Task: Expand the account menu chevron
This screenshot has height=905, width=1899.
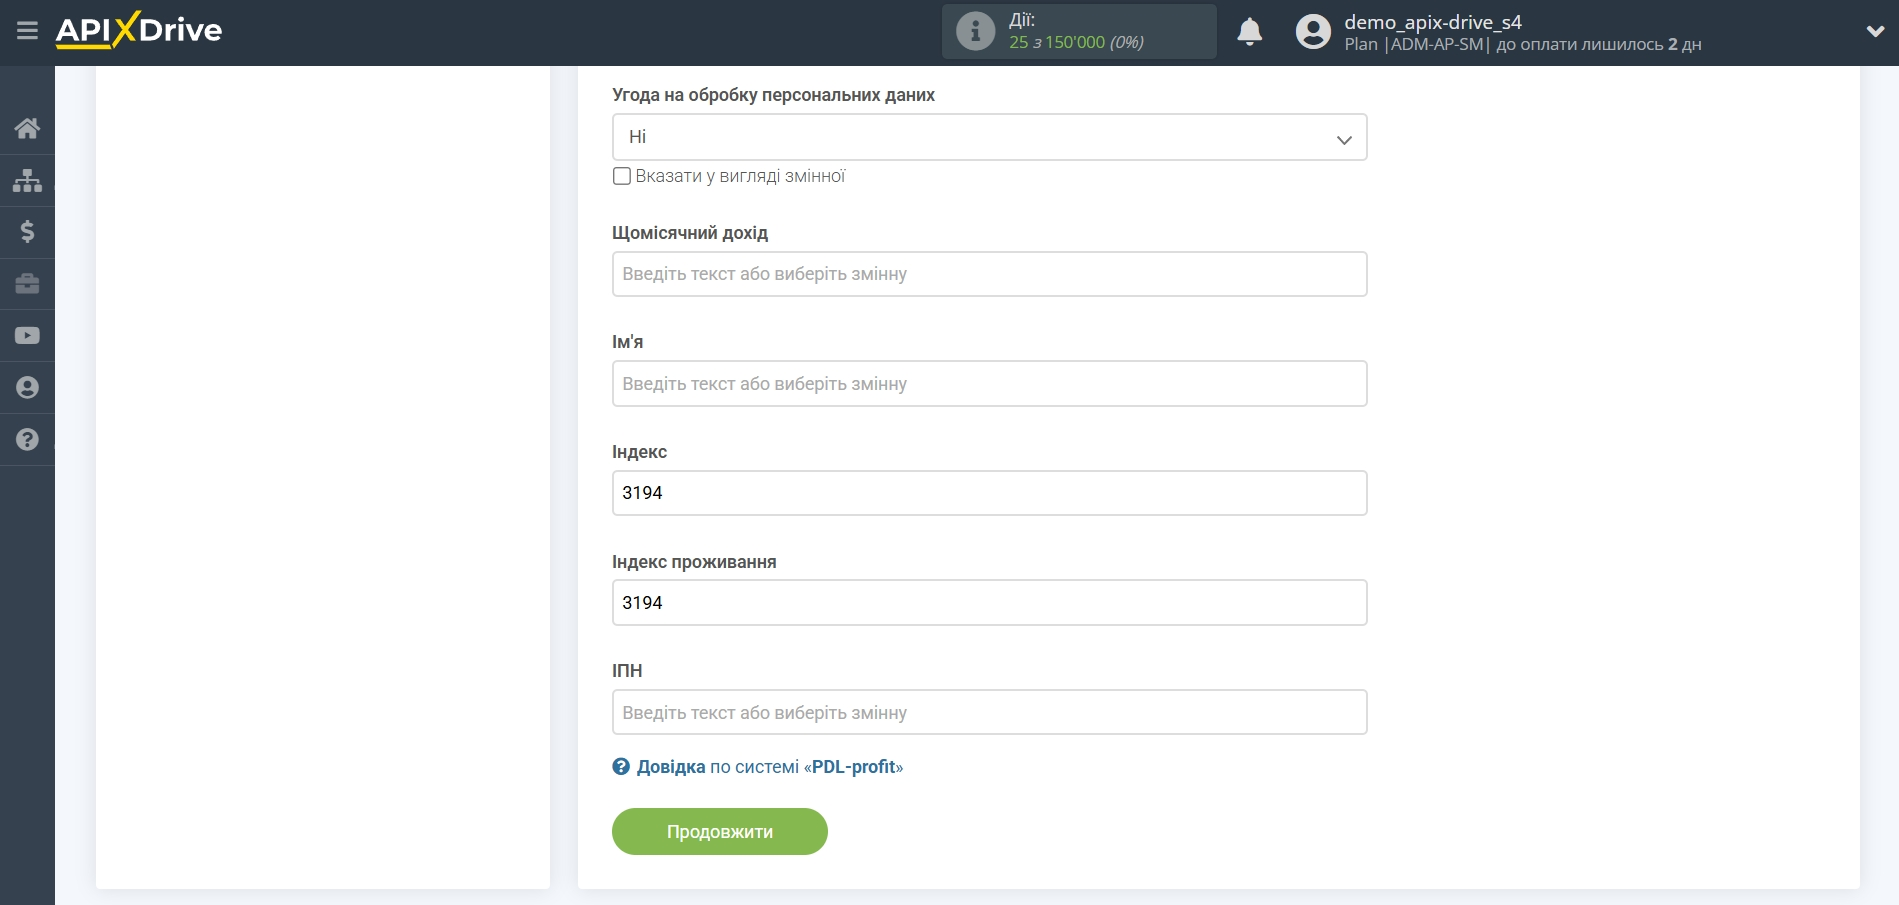Action: tap(1875, 32)
